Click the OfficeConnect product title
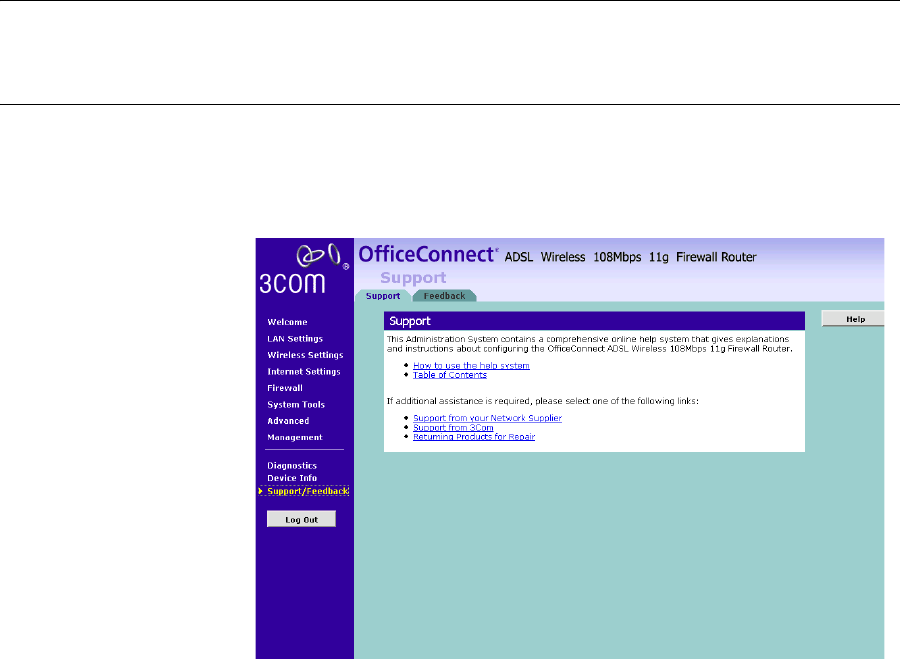Image resolution: width=900 pixels, height=659 pixels. [428, 254]
